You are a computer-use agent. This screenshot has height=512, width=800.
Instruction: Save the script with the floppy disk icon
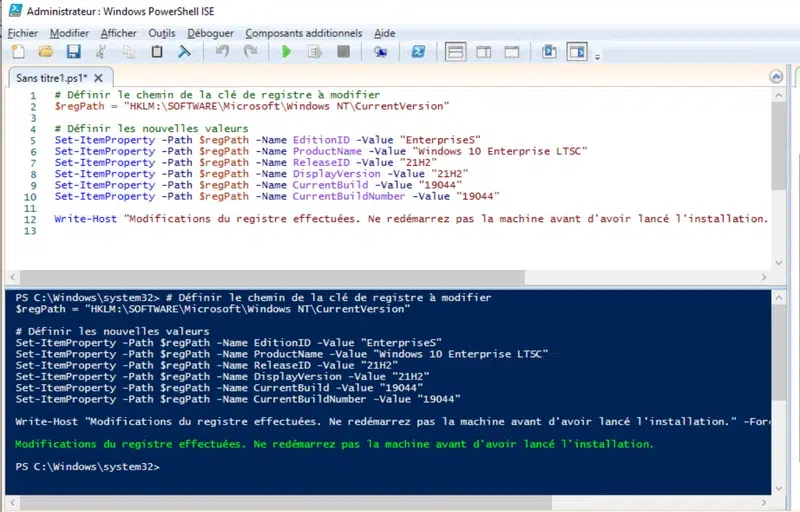click(73, 52)
